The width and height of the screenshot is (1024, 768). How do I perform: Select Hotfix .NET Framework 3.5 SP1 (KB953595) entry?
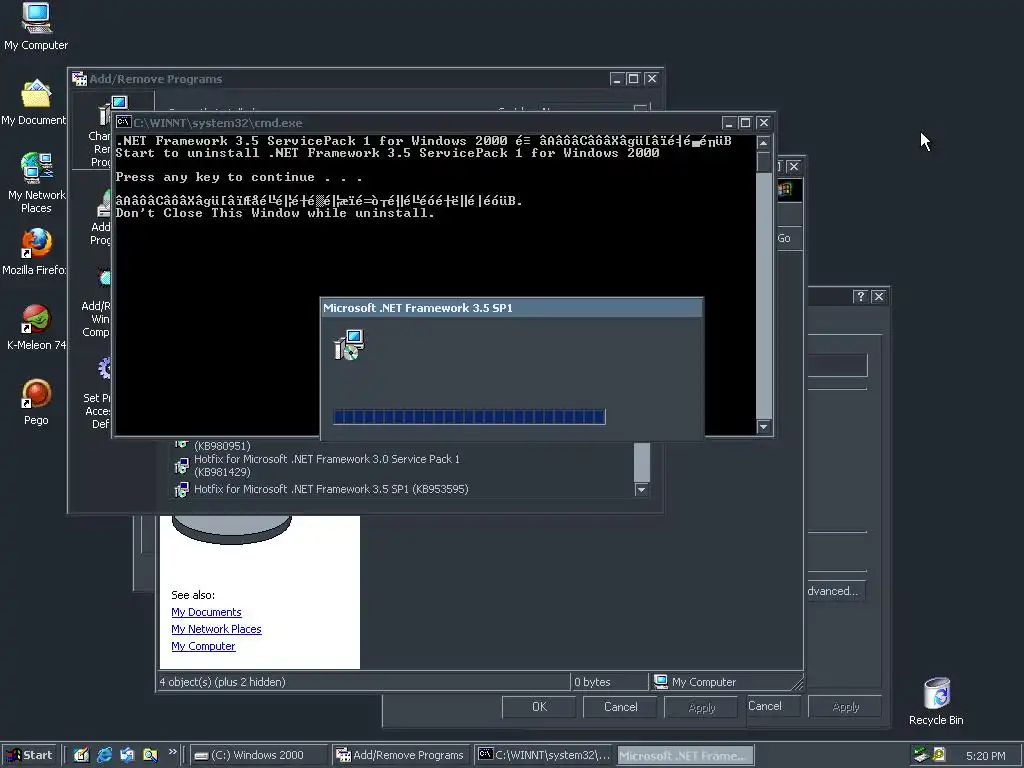click(330, 489)
